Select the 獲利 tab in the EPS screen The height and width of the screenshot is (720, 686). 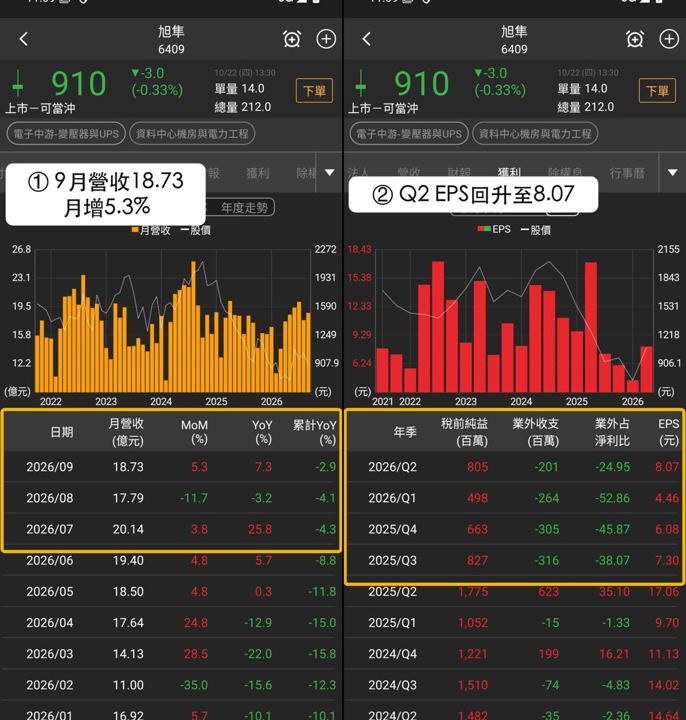(x=509, y=171)
